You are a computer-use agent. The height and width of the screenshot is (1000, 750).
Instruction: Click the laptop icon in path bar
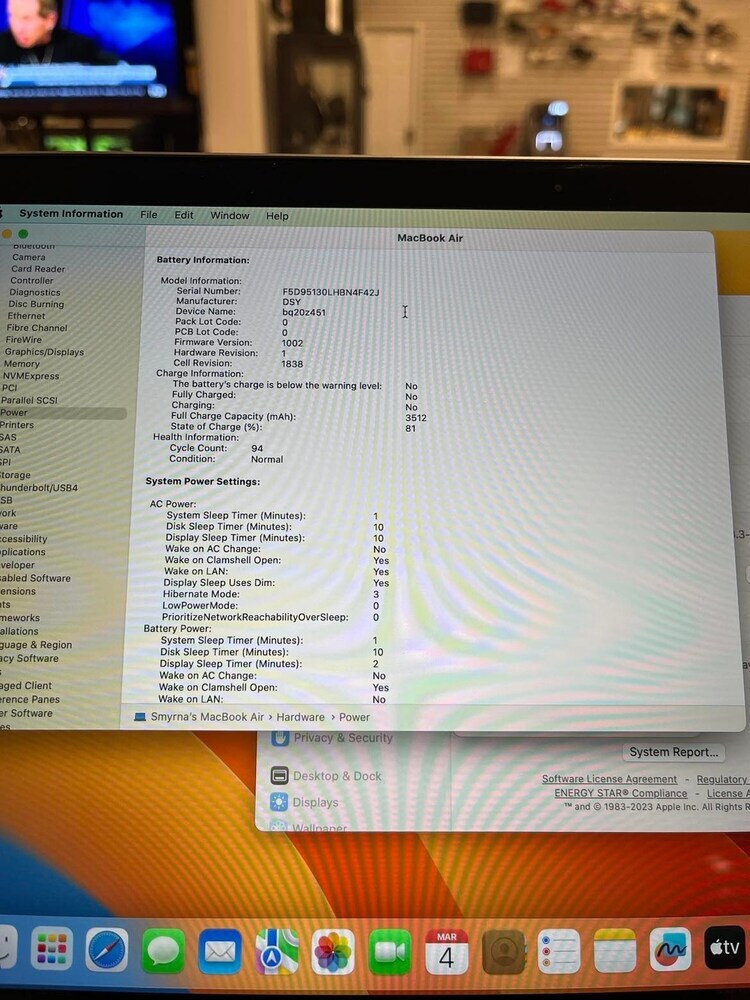(x=140, y=717)
